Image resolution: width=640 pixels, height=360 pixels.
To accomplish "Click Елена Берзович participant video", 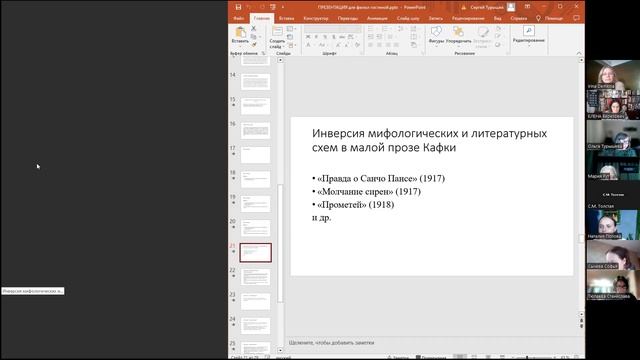I will point(613,104).
